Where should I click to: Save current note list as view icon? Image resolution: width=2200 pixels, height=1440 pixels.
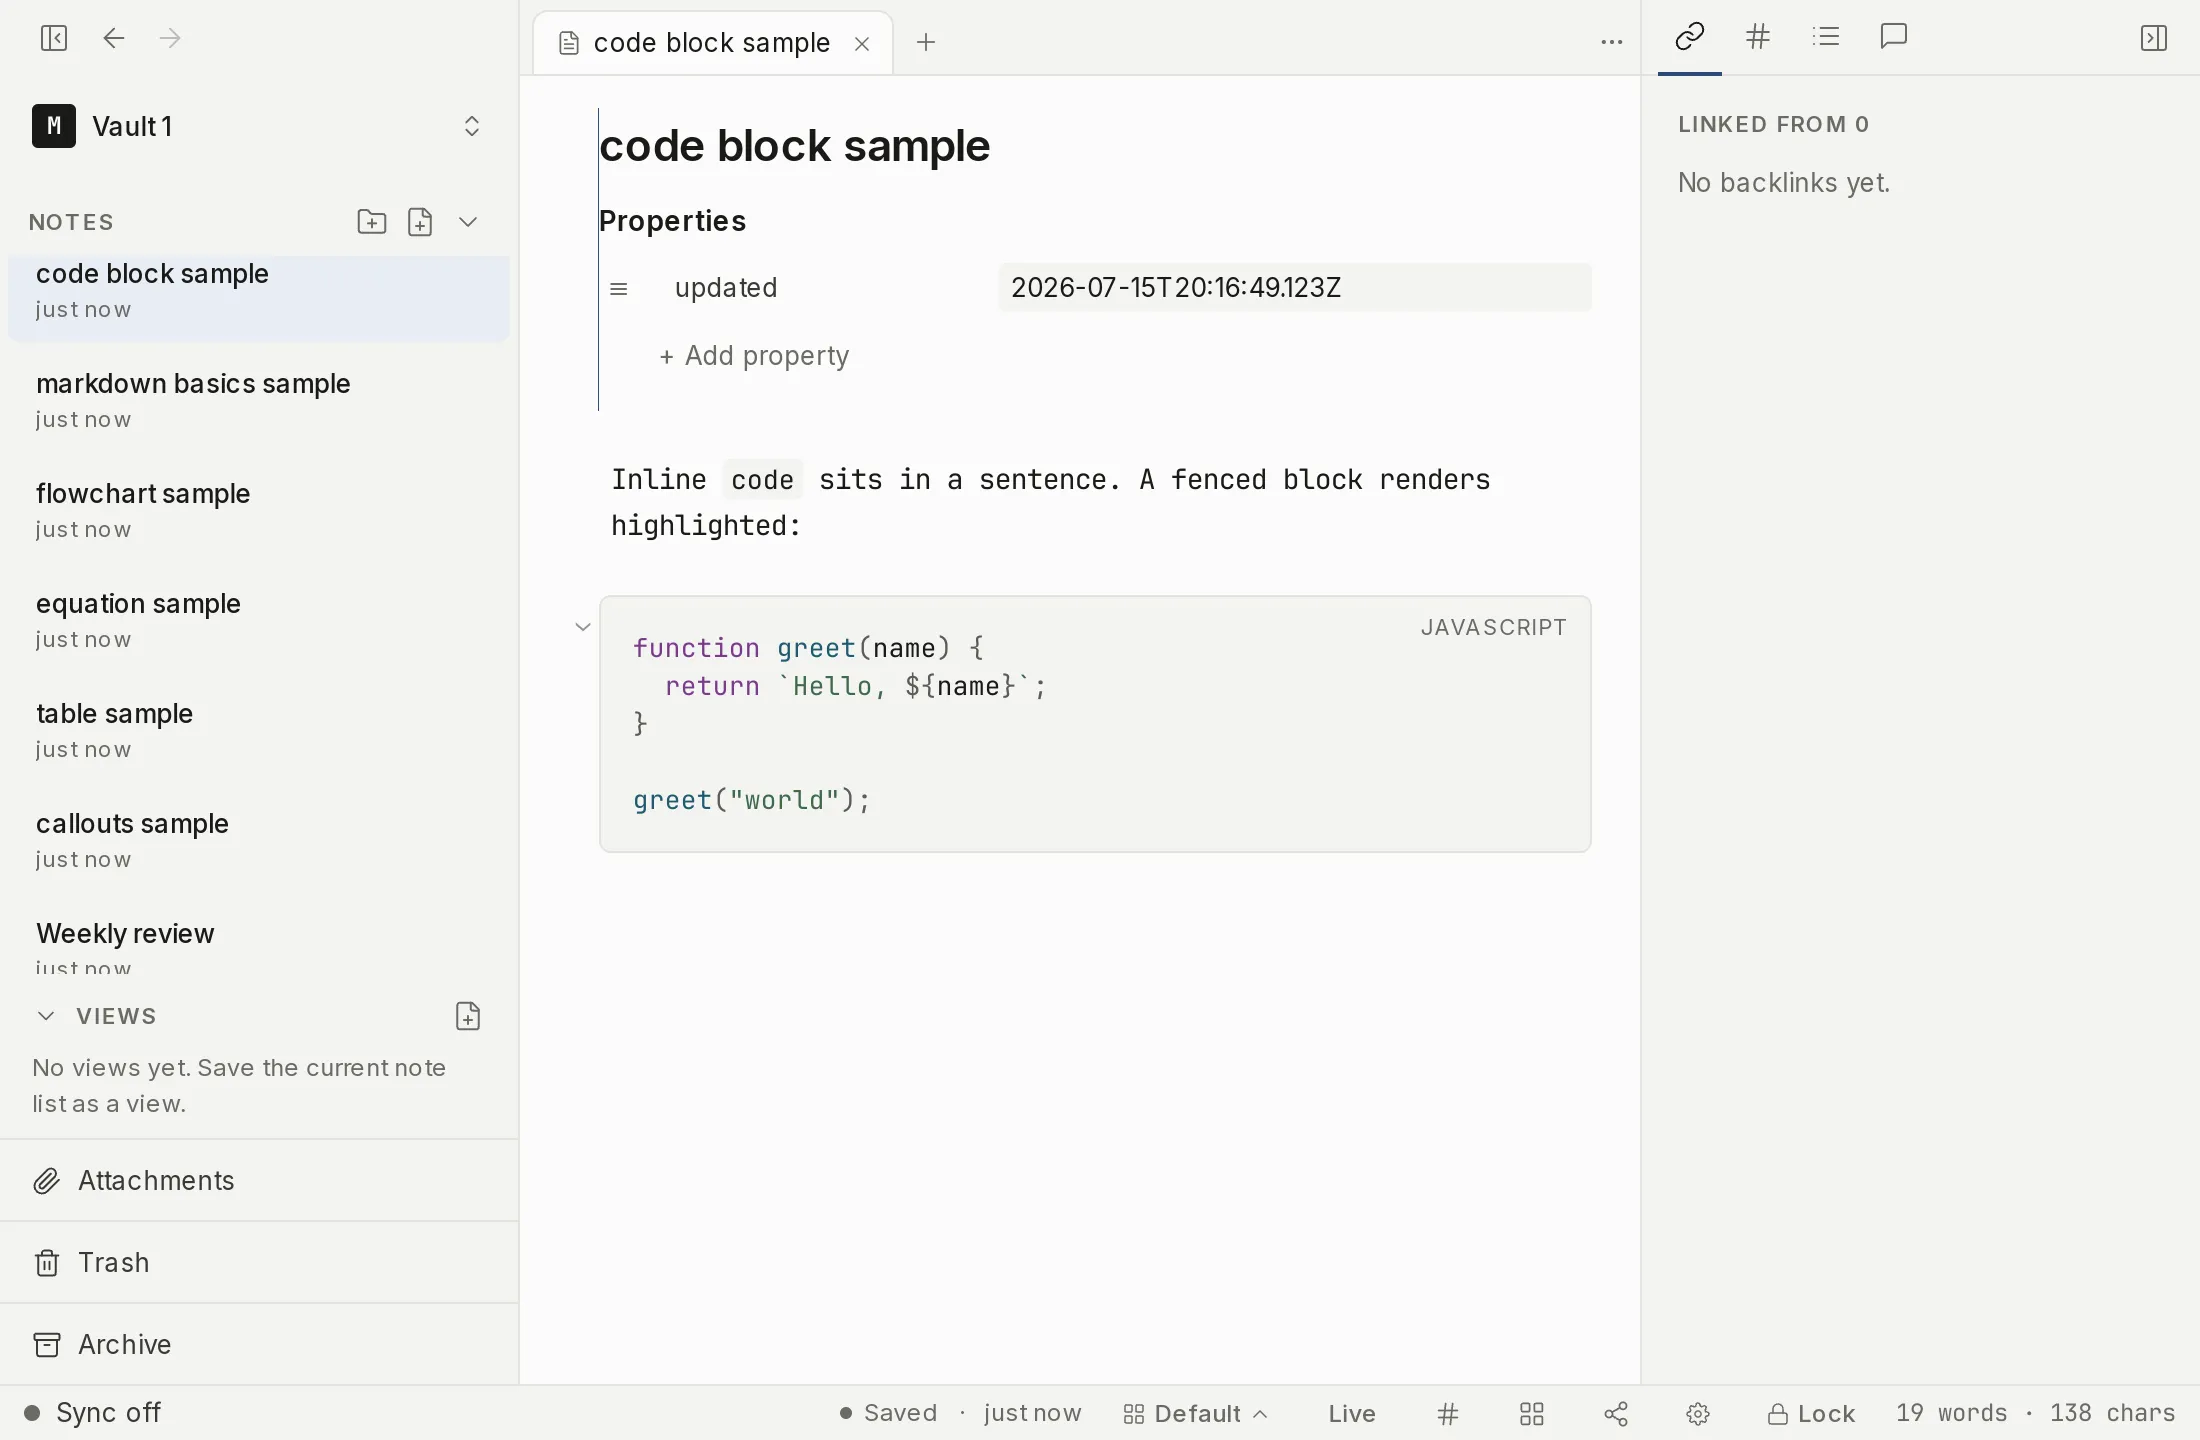tap(468, 1016)
